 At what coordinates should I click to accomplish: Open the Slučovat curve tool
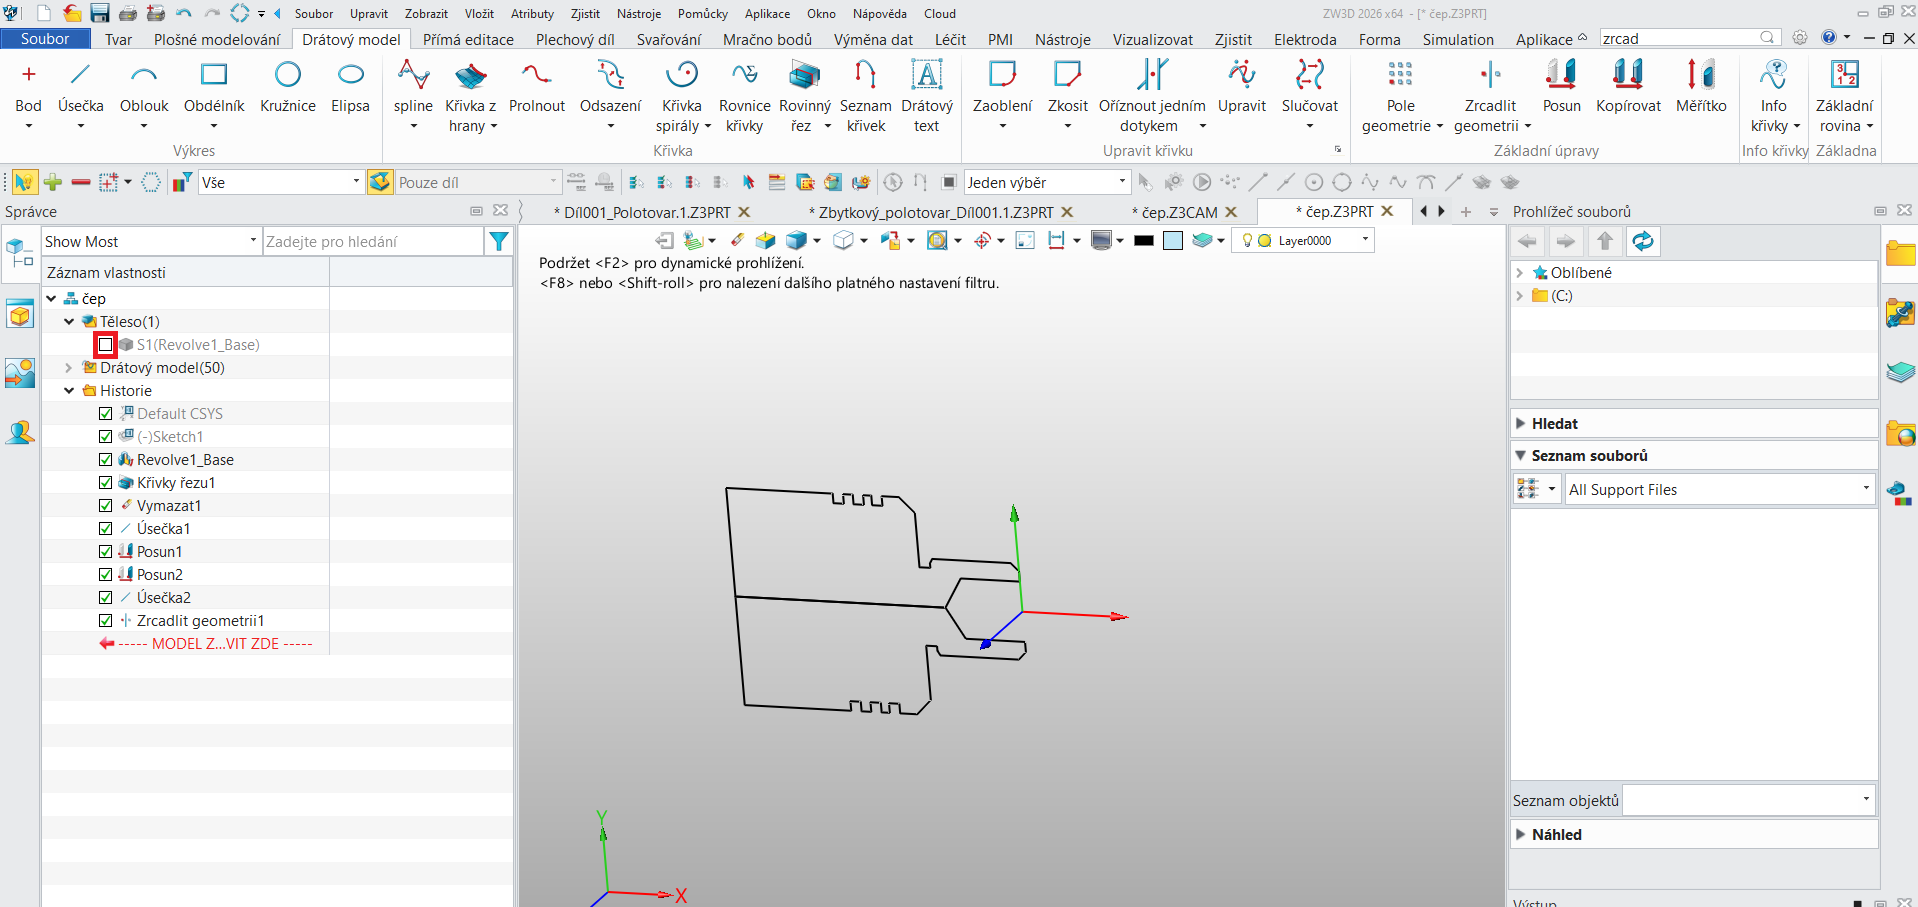pyautogui.click(x=1309, y=87)
